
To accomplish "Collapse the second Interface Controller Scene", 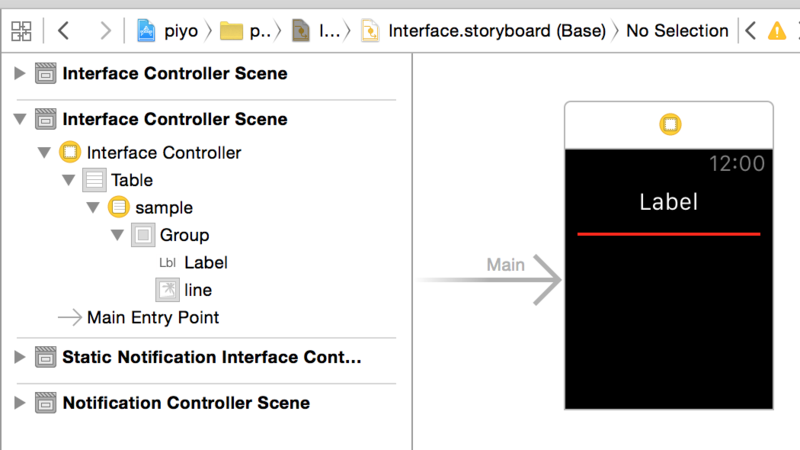I will (x=19, y=119).
